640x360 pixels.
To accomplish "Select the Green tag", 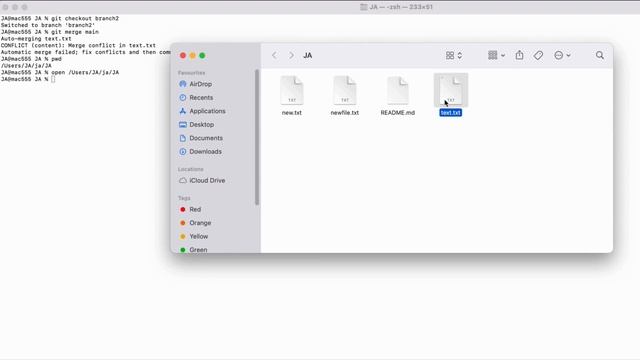I will pos(198,249).
